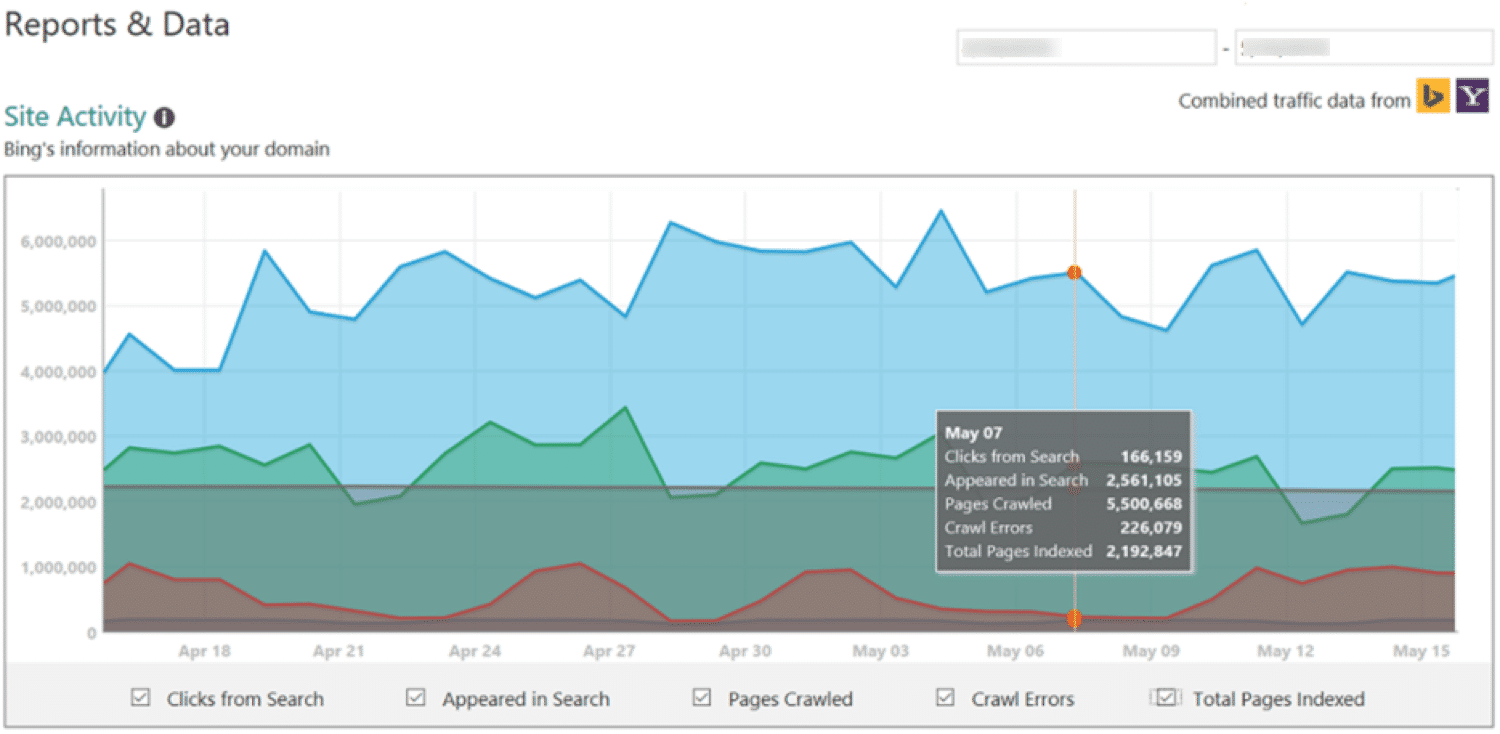The width and height of the screenshot is (1500, 734).
Task: Toggle the Pages Crawled checkbox
Action: point(701,697)
